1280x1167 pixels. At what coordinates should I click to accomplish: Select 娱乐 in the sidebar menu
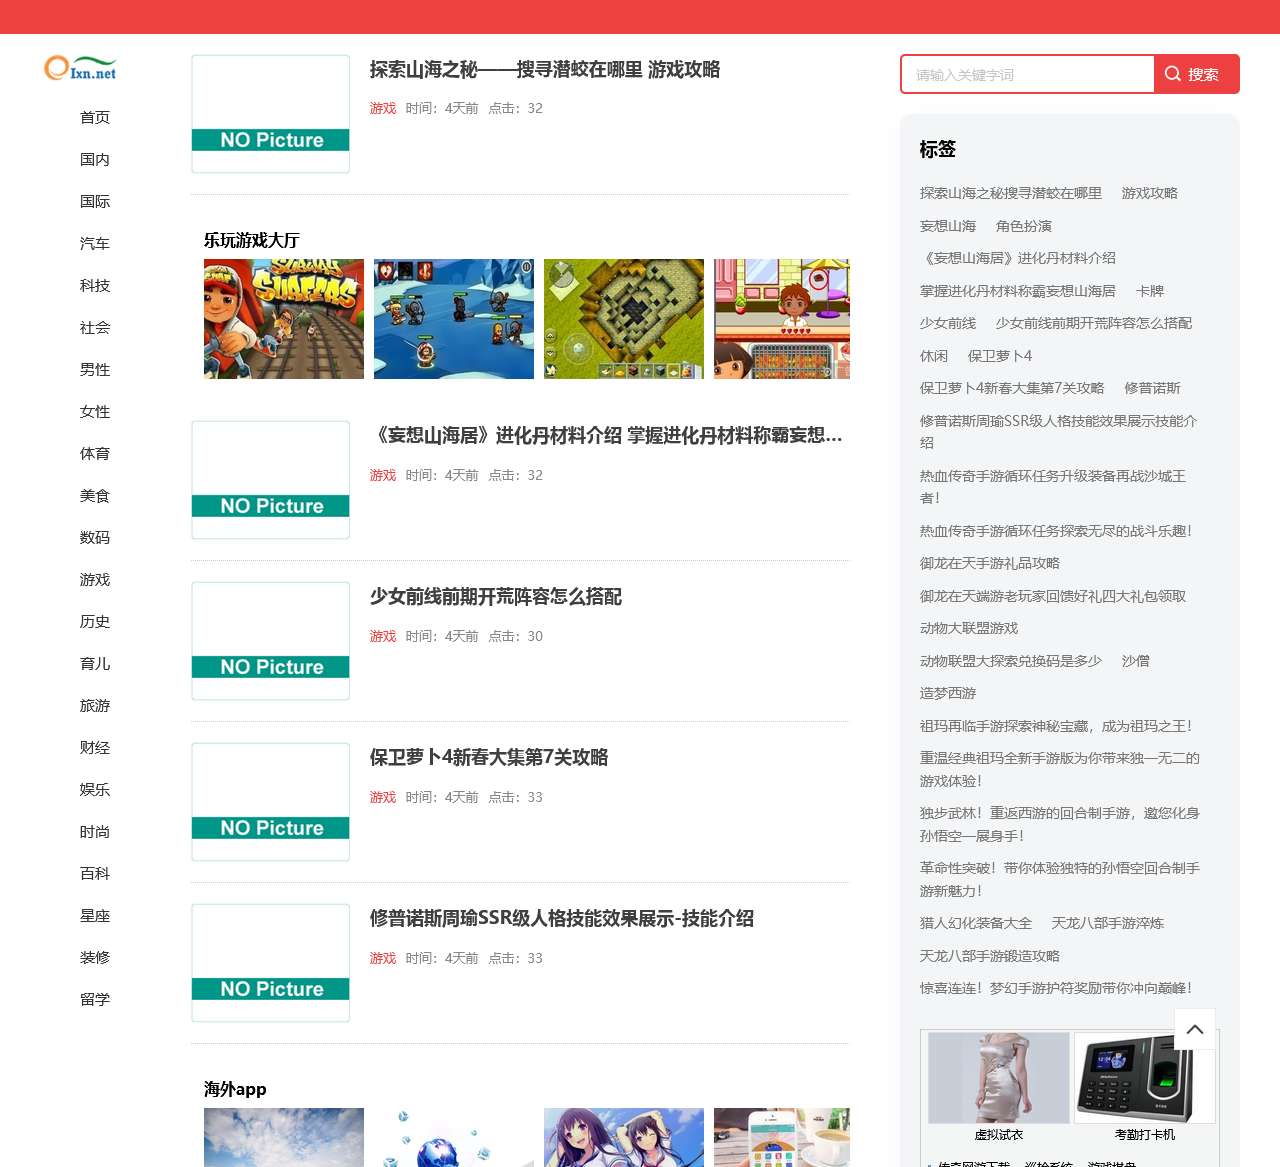95,789
